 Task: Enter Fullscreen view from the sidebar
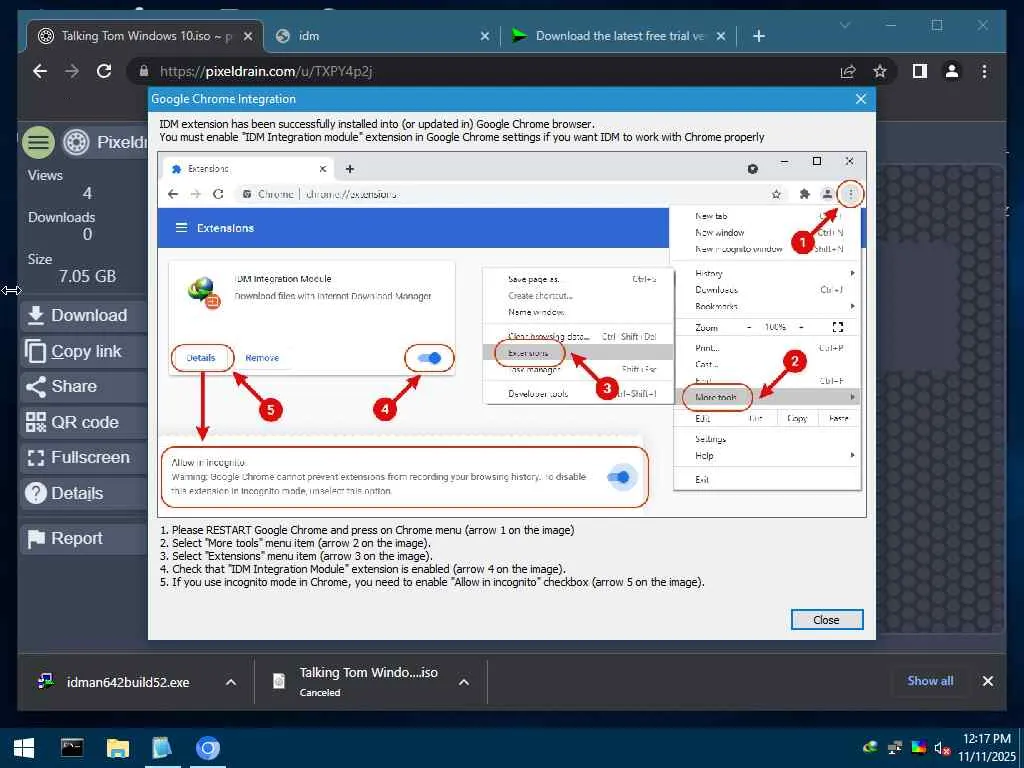point(84,458)
